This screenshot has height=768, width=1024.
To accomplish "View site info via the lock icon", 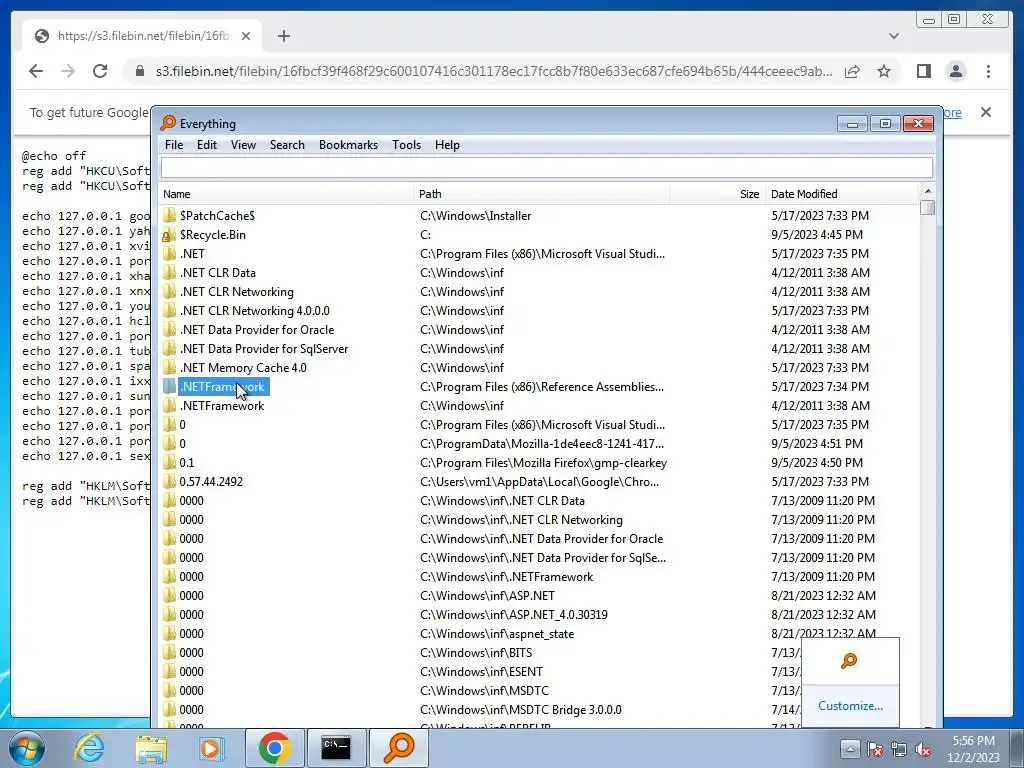I will [x=140, y=71].
